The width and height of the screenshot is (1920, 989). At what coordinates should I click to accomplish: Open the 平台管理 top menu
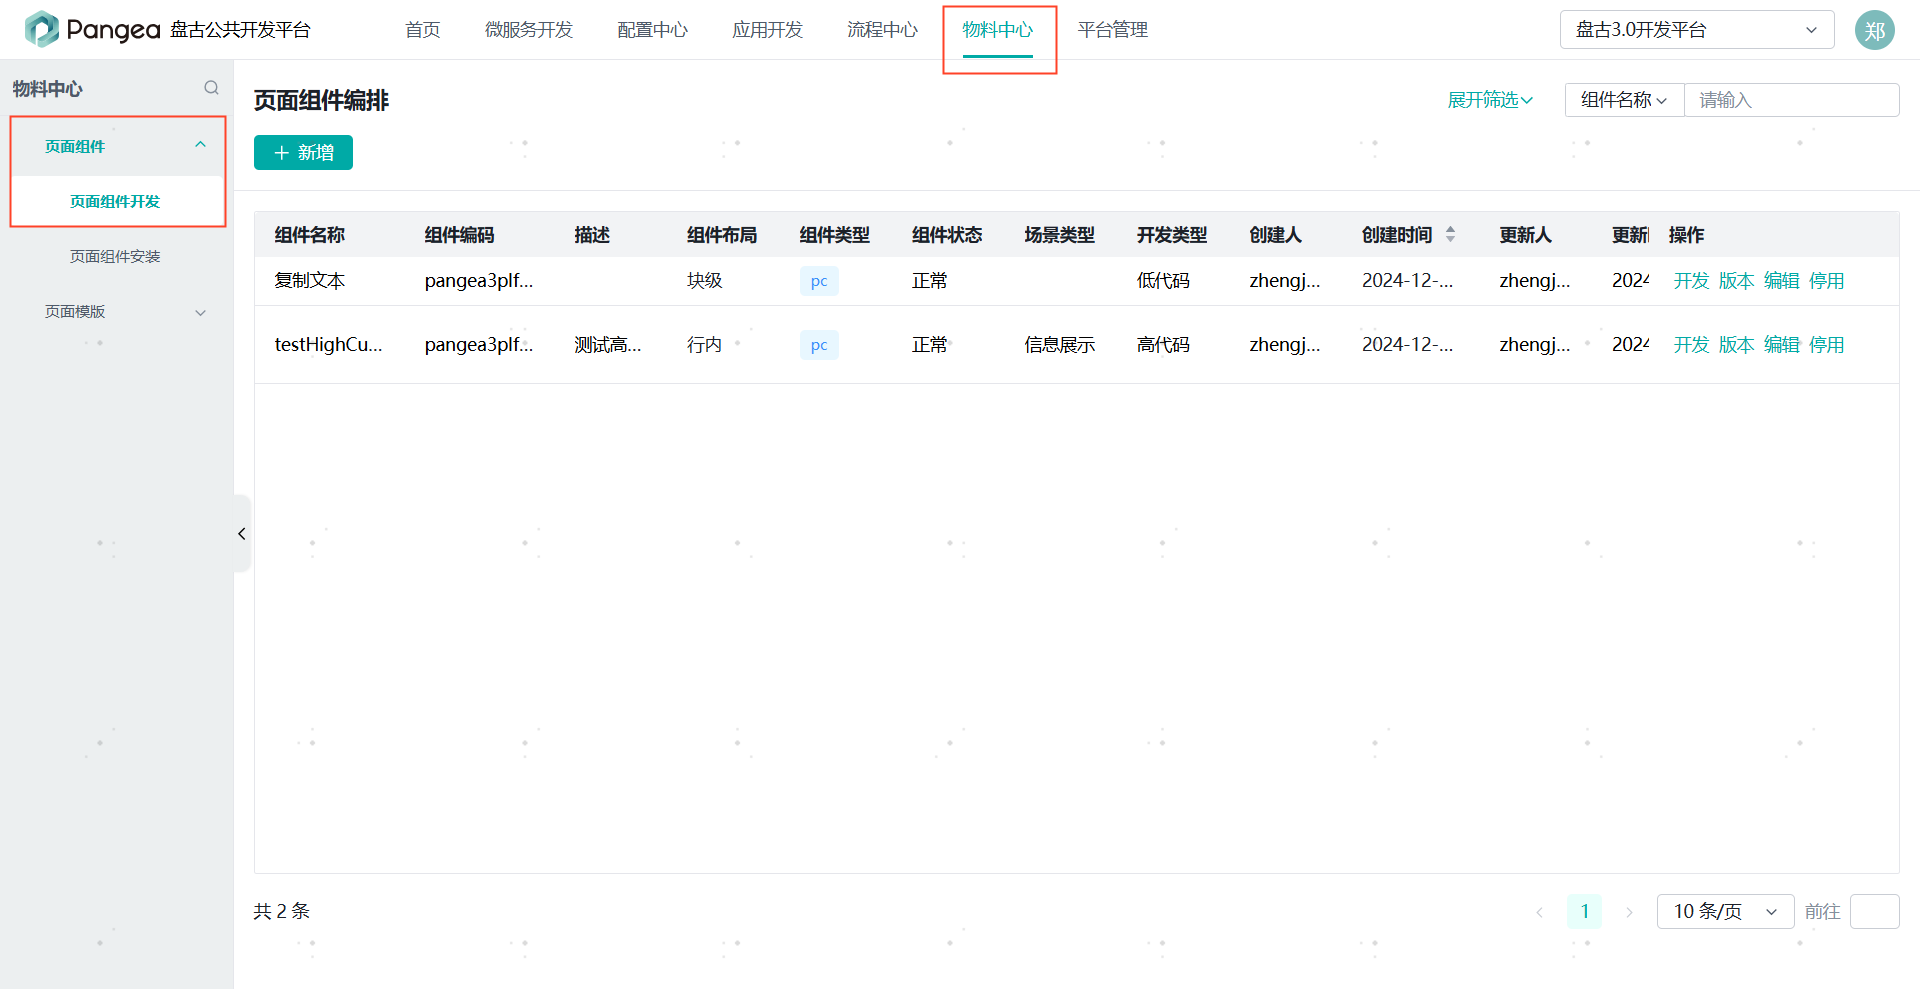coord(1112,30)
